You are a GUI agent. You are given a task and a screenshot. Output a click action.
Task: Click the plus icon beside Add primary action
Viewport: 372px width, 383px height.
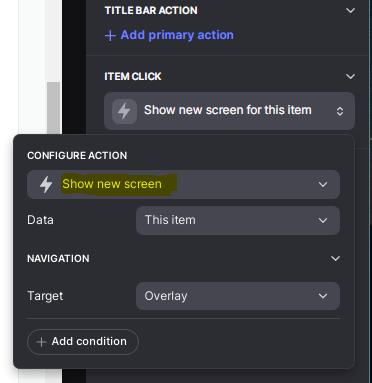110,35
